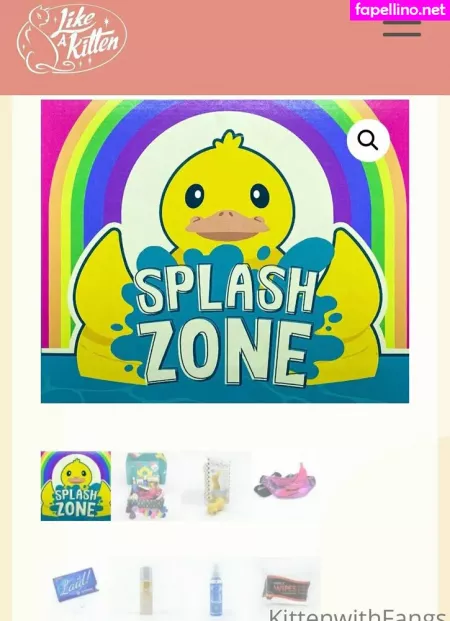Viewport: 450px width, 621px height.
Task: Click the fapellino.net watermark label
Action: click(400, 10)
